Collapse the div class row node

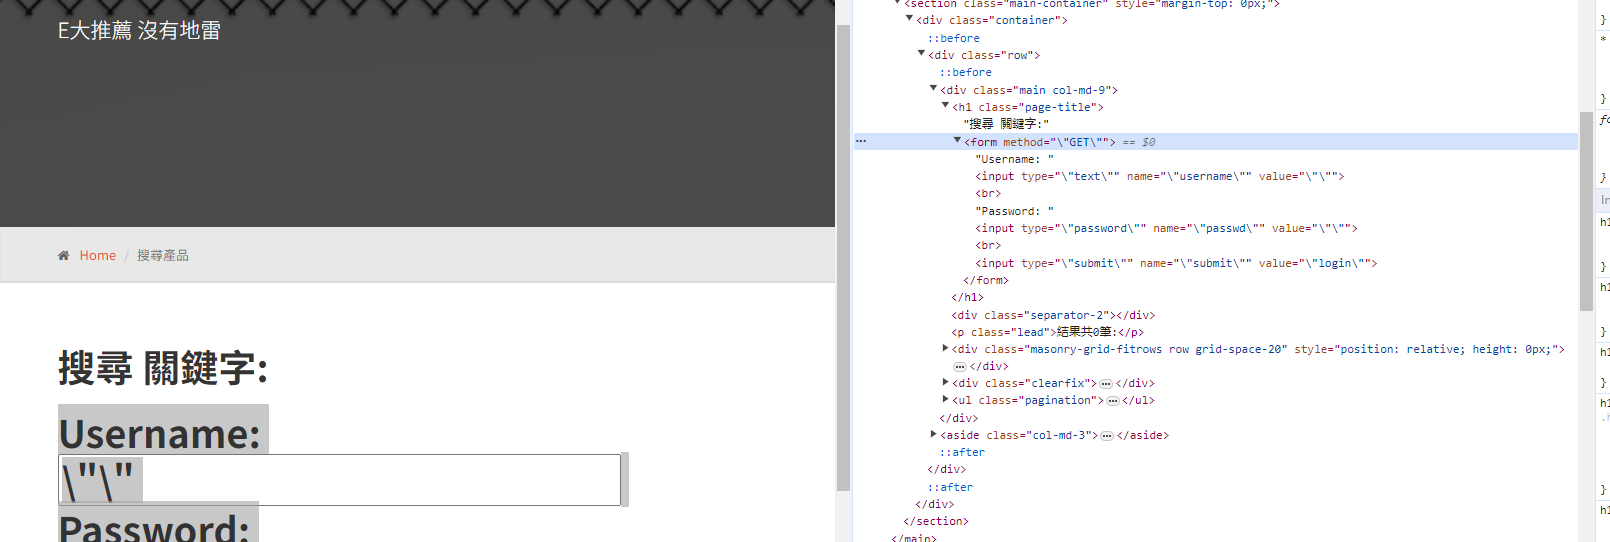point(921,54)
